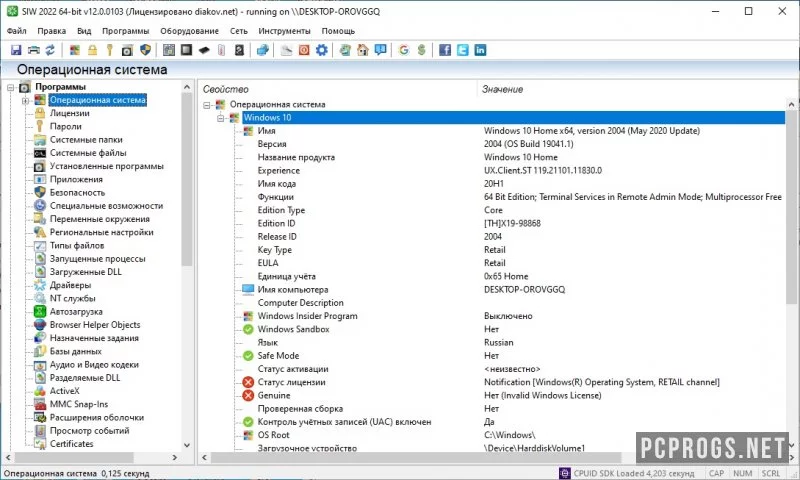Click the SIW app icon in title bar
This screenshot has width=800, height=480.
tap(12, 11)
